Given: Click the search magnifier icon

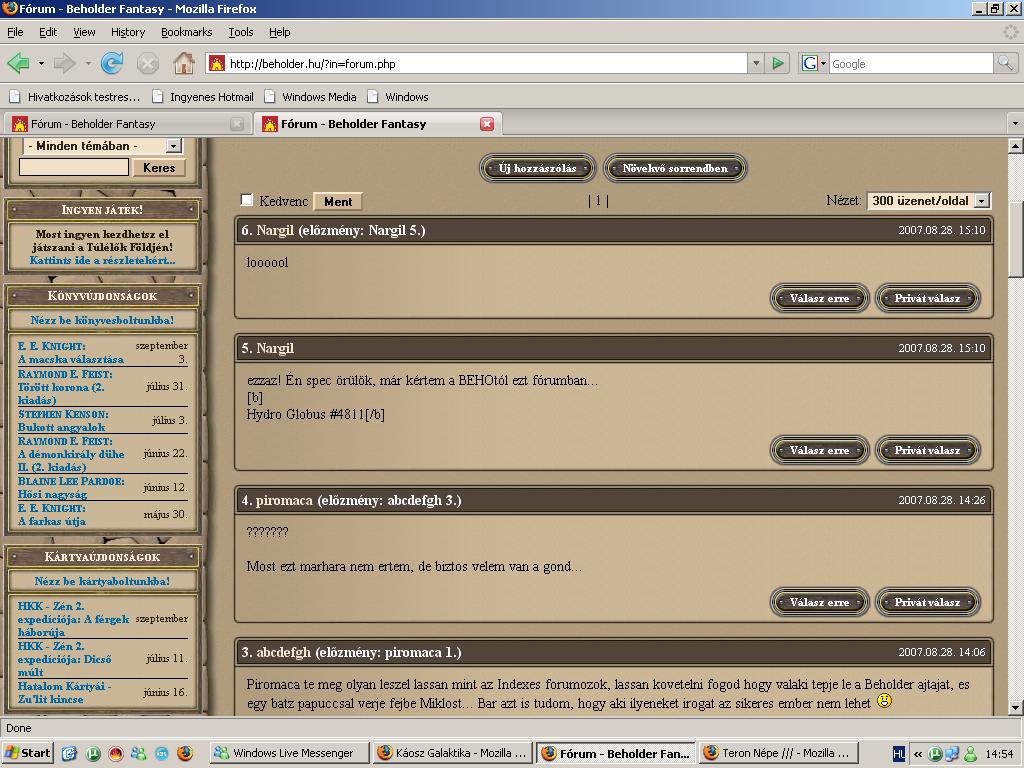Looking at the screenshot, I should [1004, 63].
